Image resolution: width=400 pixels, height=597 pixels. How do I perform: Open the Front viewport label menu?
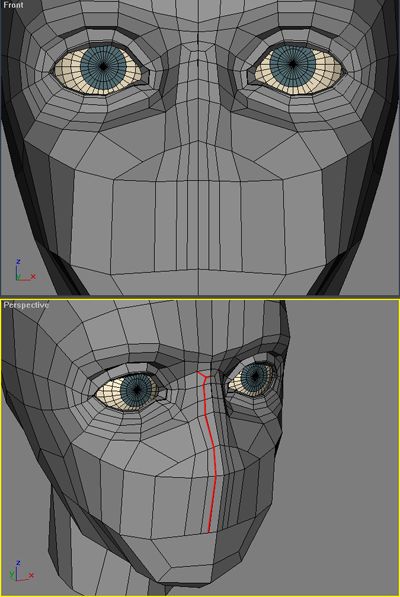pos(13,5)
